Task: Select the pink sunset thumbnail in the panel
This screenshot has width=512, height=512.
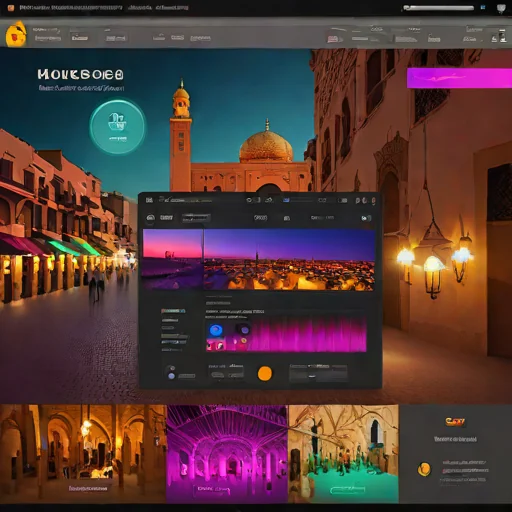Action: [173, 259]
